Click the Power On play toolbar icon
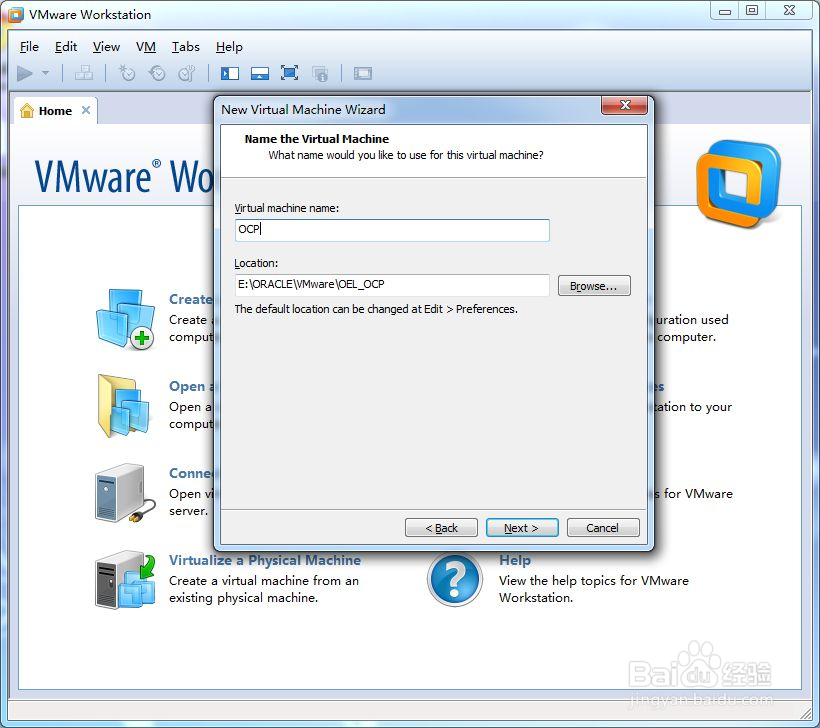The width and height of the screenshot is (820, 728). coord(25,74)
